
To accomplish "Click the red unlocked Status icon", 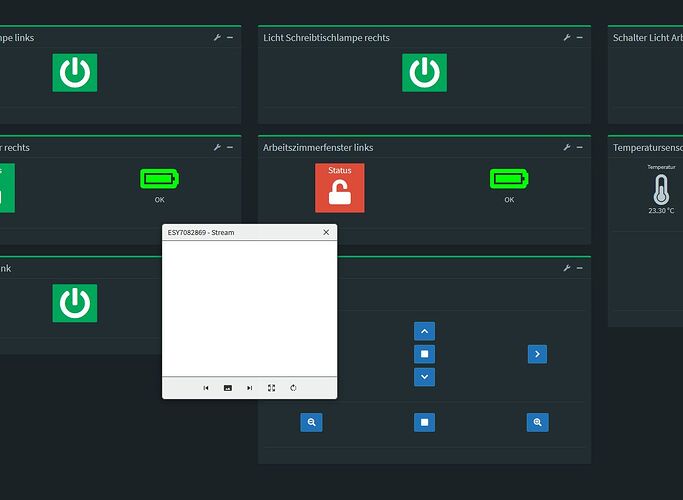I will 340,189.
